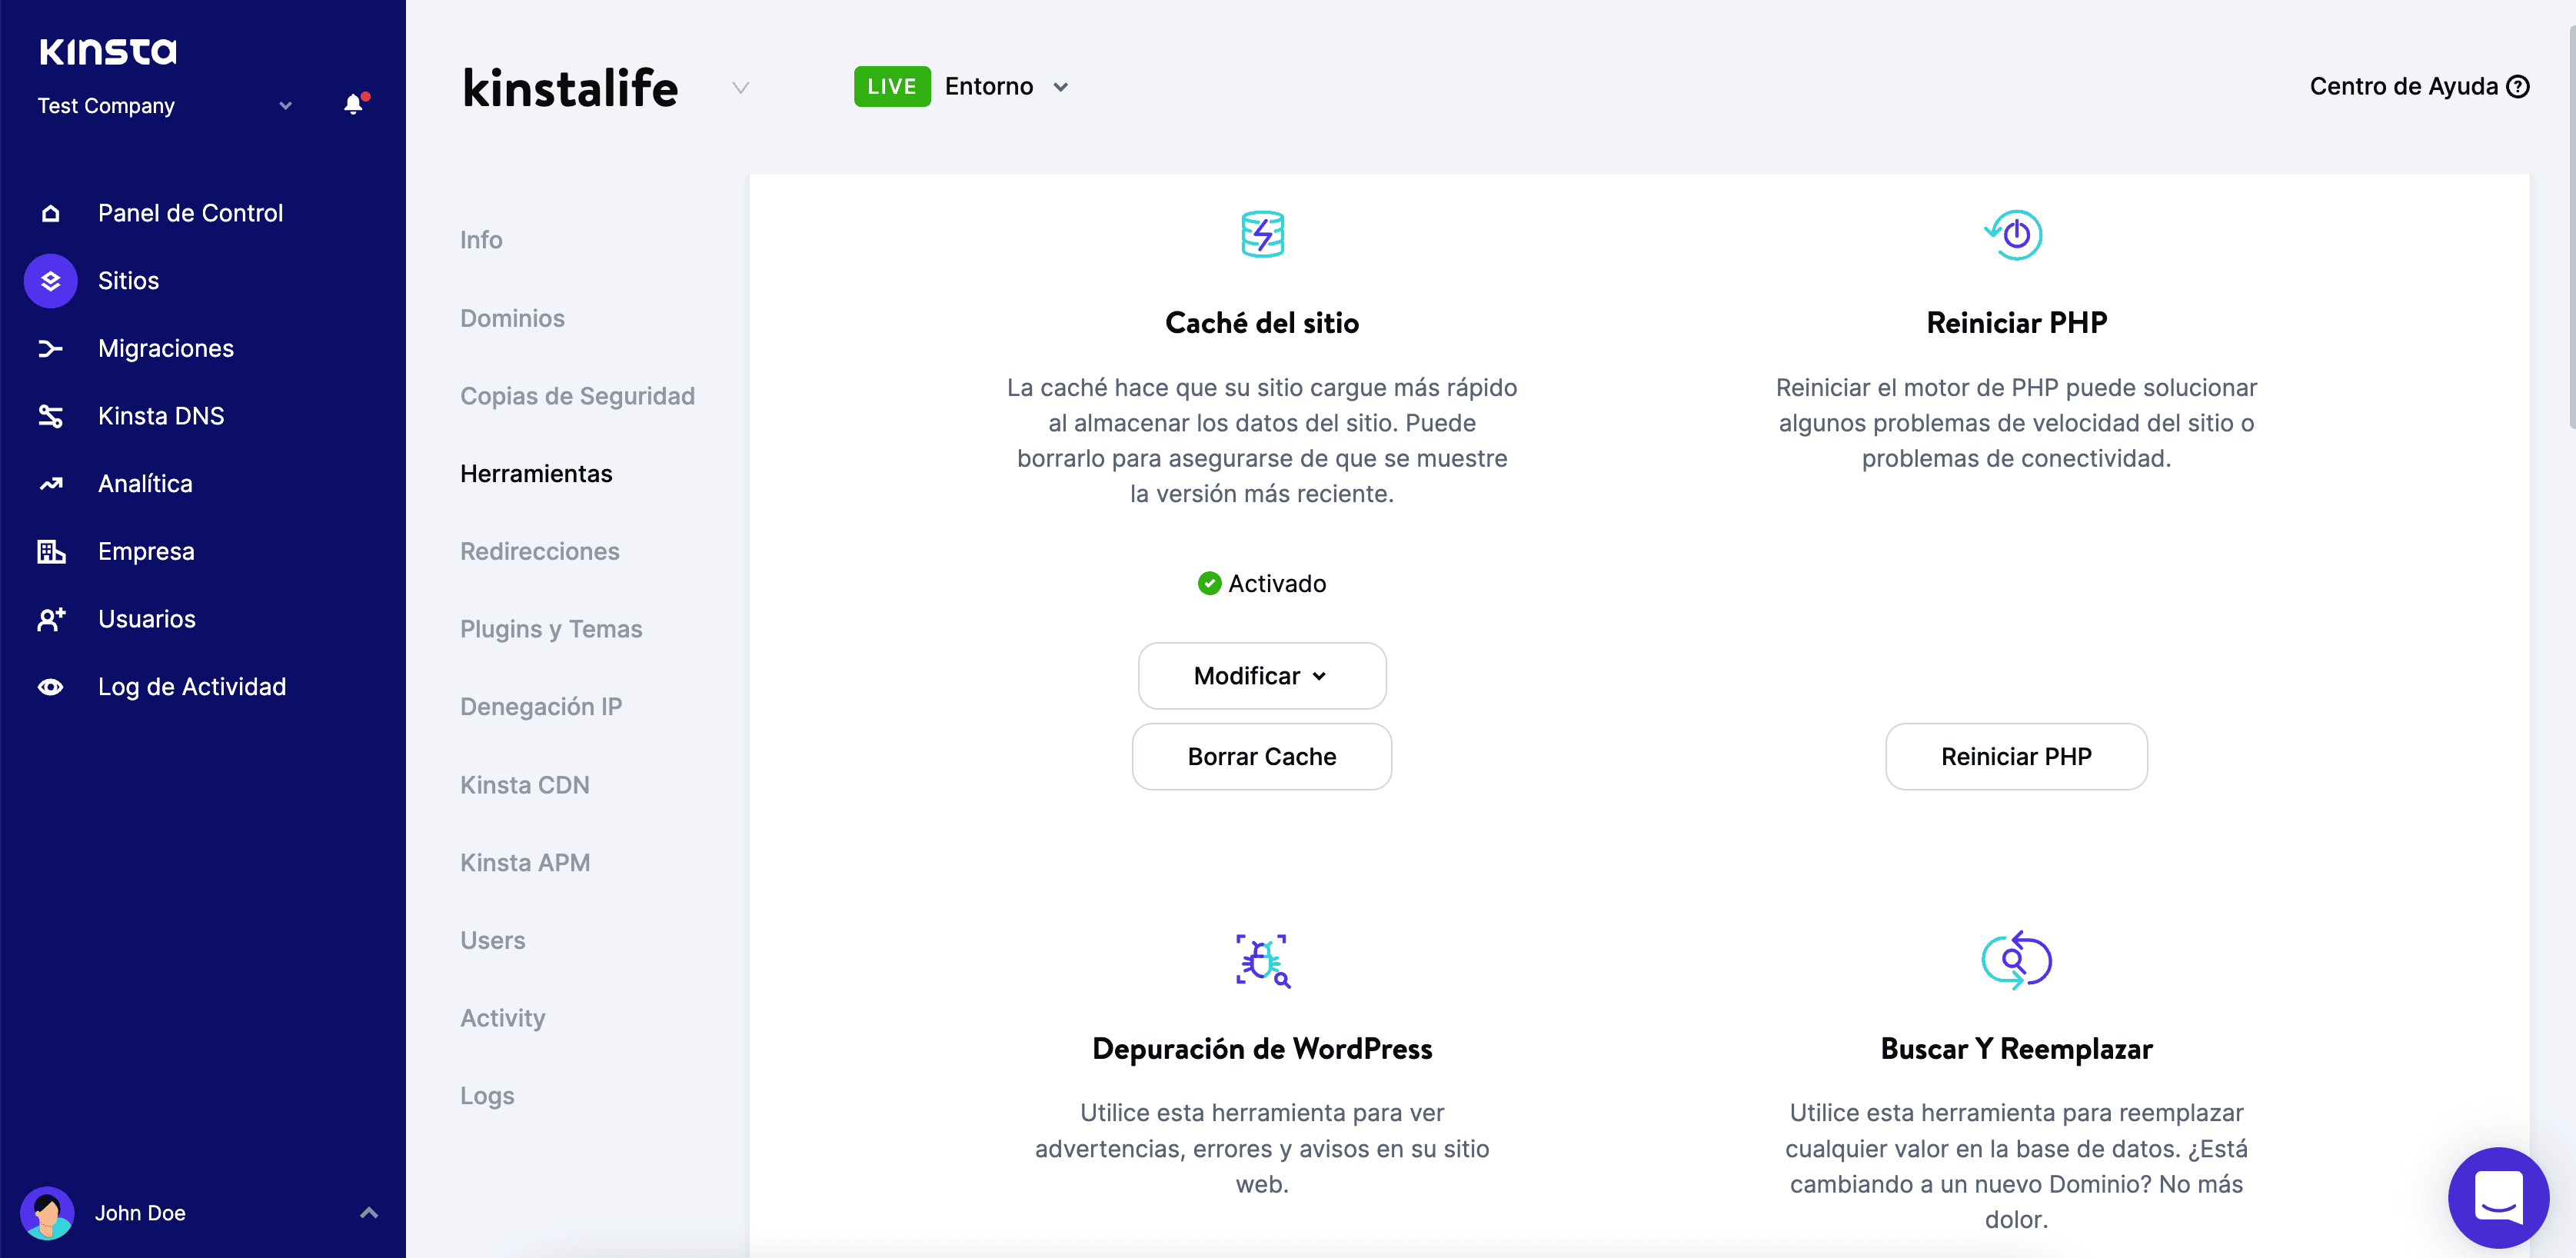Viewport: 2576px width, 1258px height.
Task: Open the Redirecciones tab
Action: 539,551
